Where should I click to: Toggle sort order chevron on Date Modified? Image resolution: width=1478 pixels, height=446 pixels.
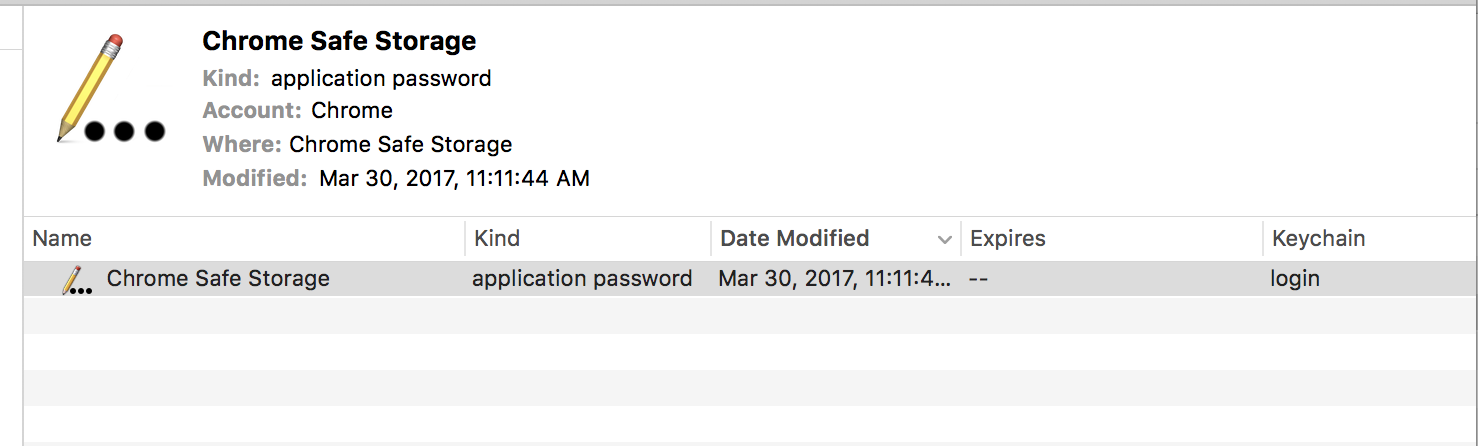944,240
